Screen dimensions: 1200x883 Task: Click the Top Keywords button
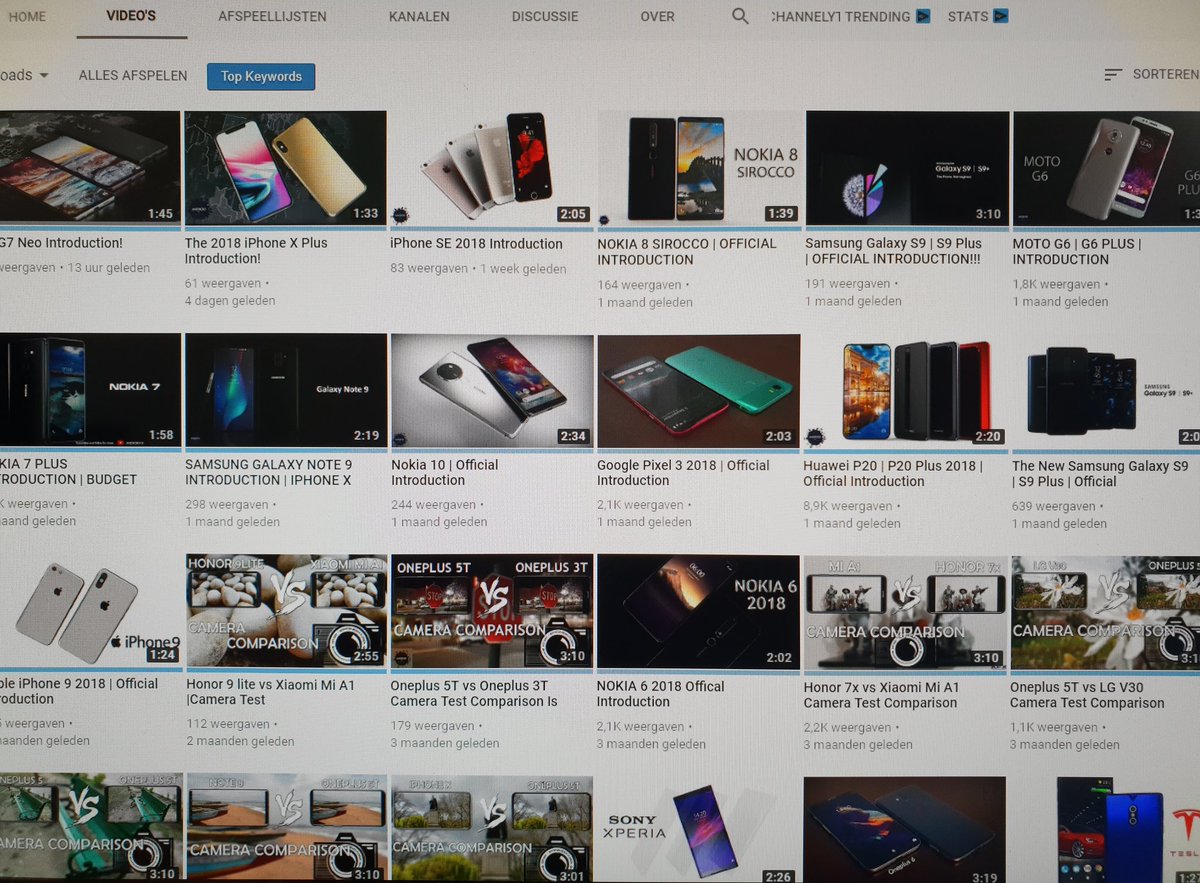[x=261, y=76]
